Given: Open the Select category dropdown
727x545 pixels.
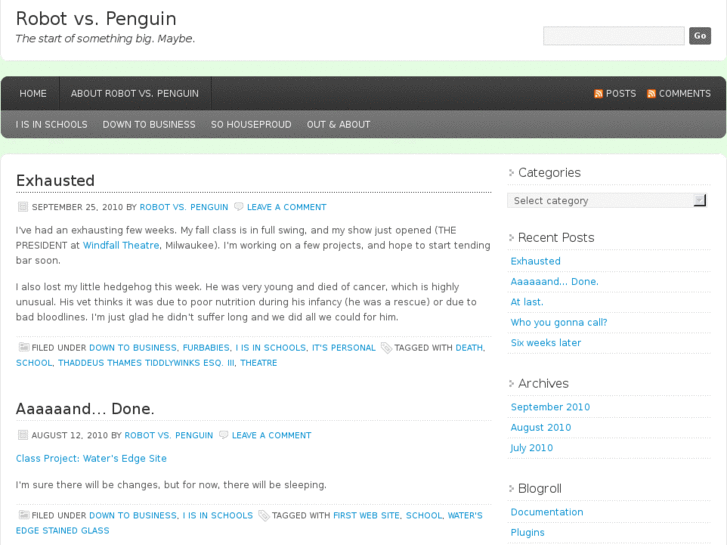Looking at the screenshot, I should [606, 200].
